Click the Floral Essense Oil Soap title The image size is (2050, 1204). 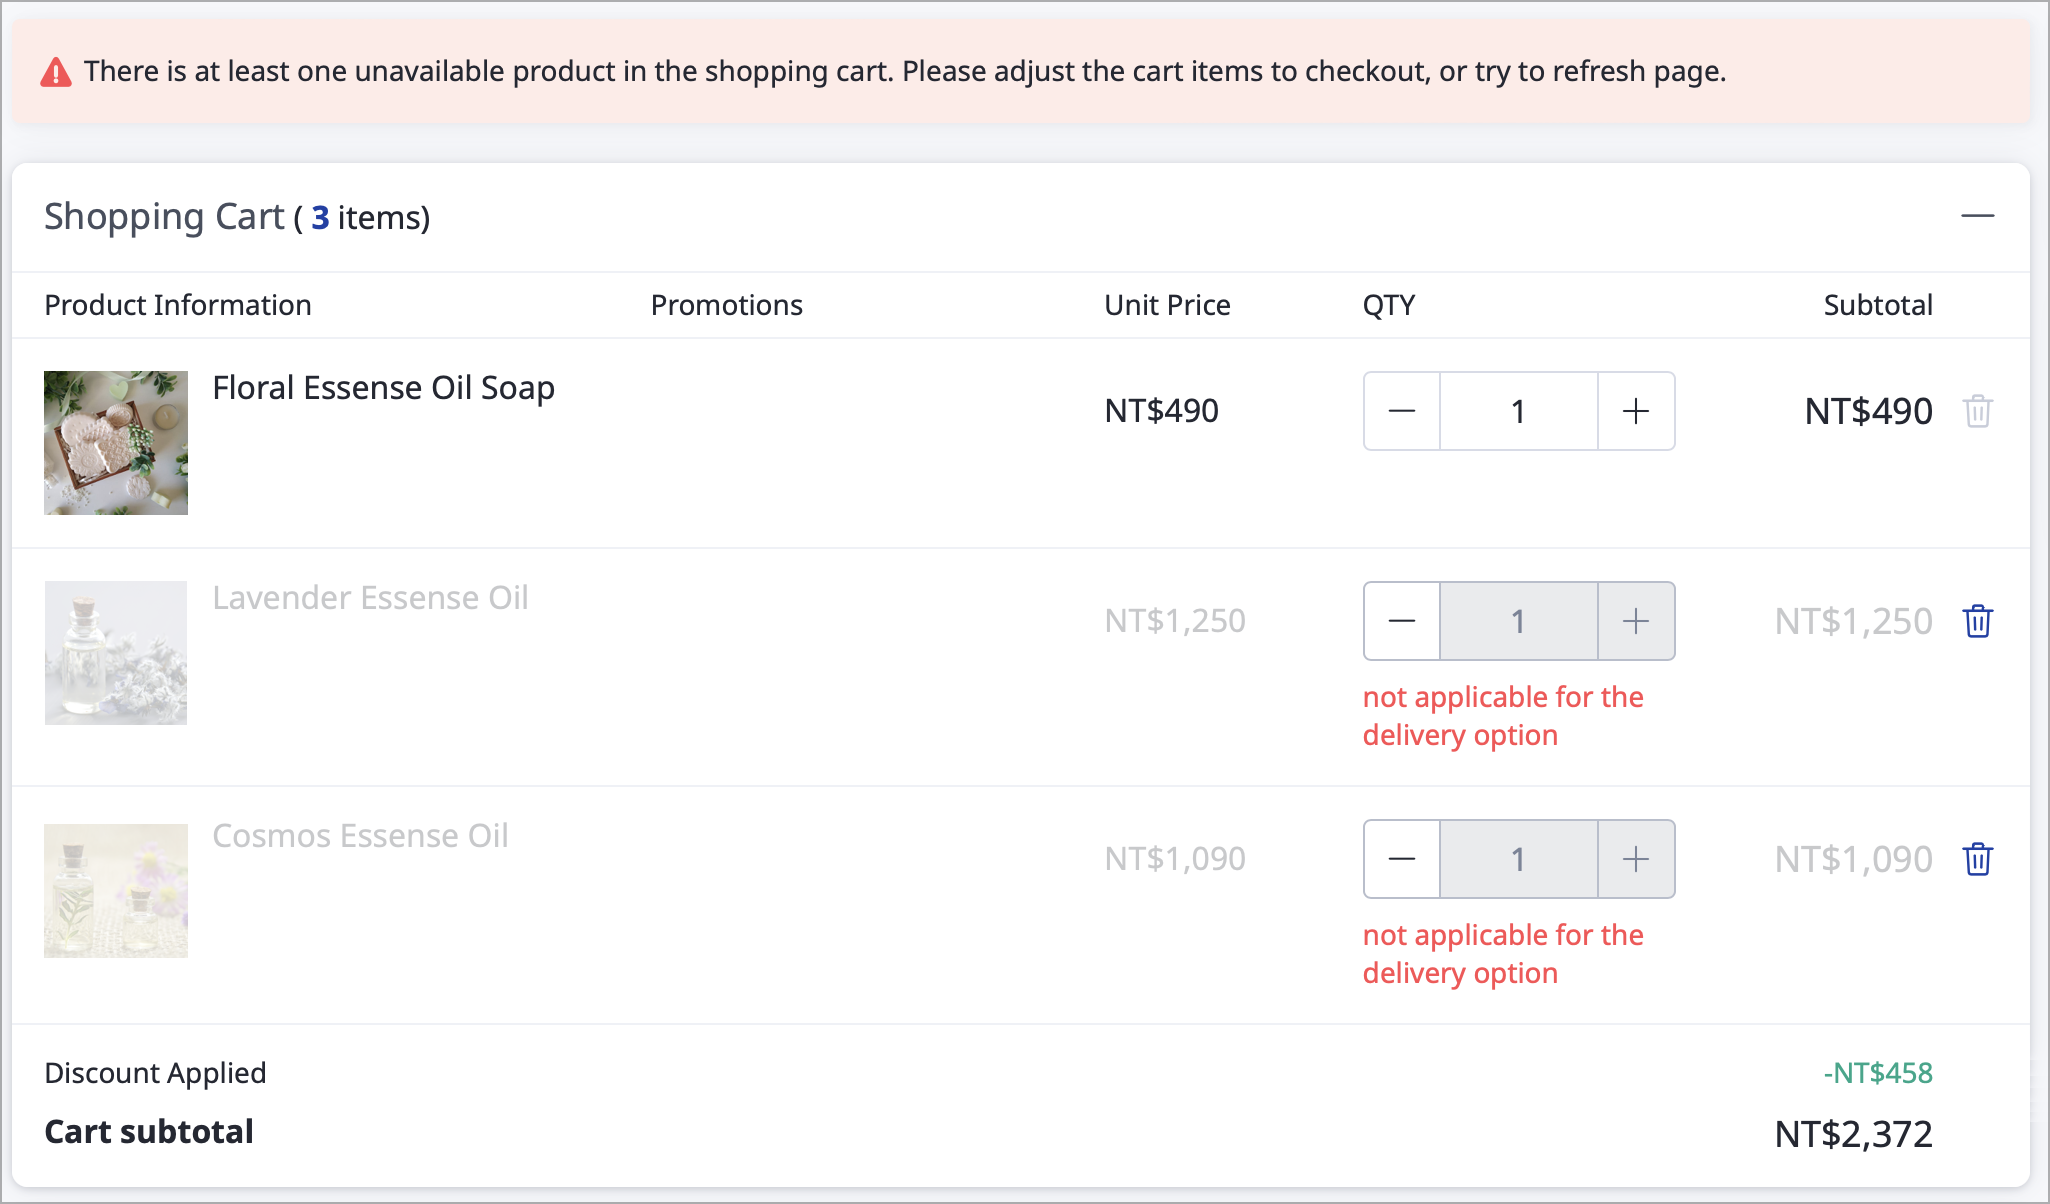tap(383, 388)
